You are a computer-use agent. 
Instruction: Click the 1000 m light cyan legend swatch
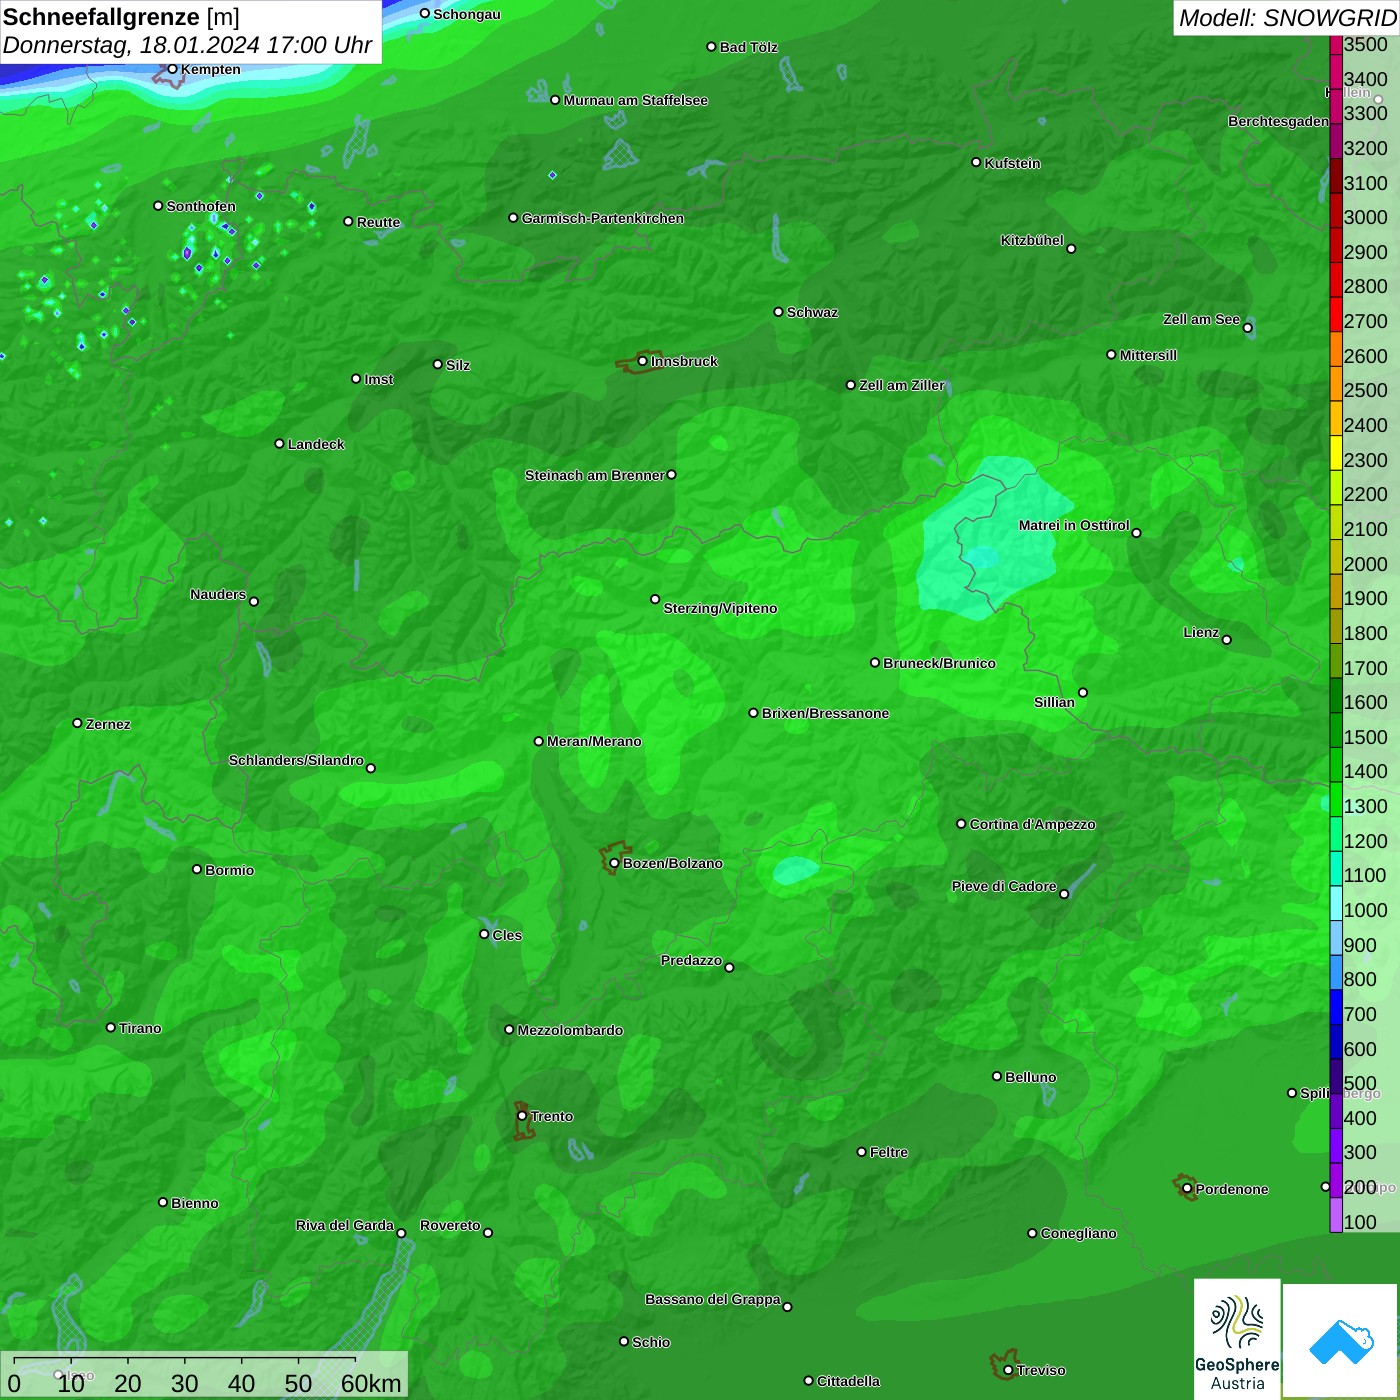1336,903
